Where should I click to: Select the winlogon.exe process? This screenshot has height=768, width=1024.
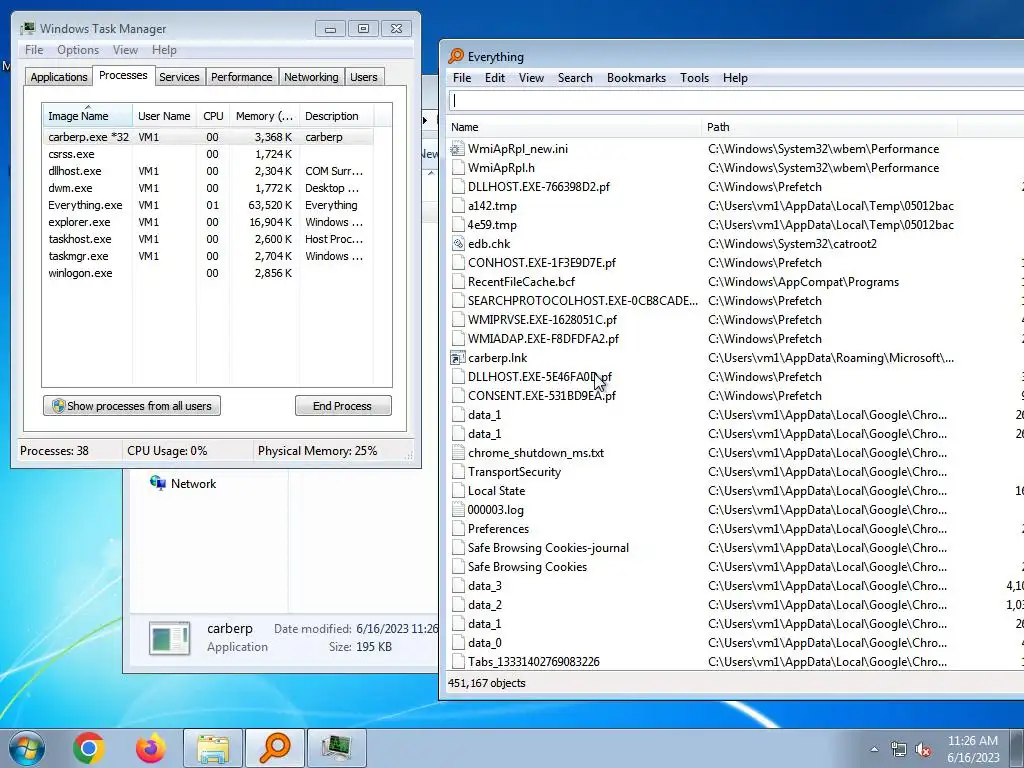pos(208,273)
